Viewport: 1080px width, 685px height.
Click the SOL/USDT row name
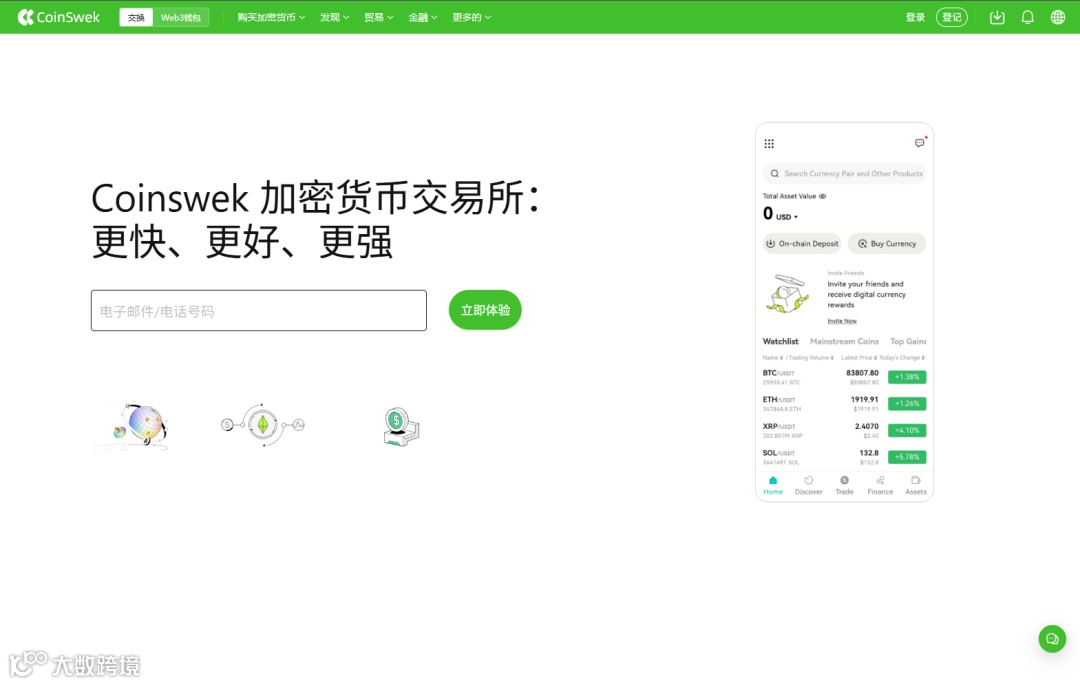click(779, 454)
